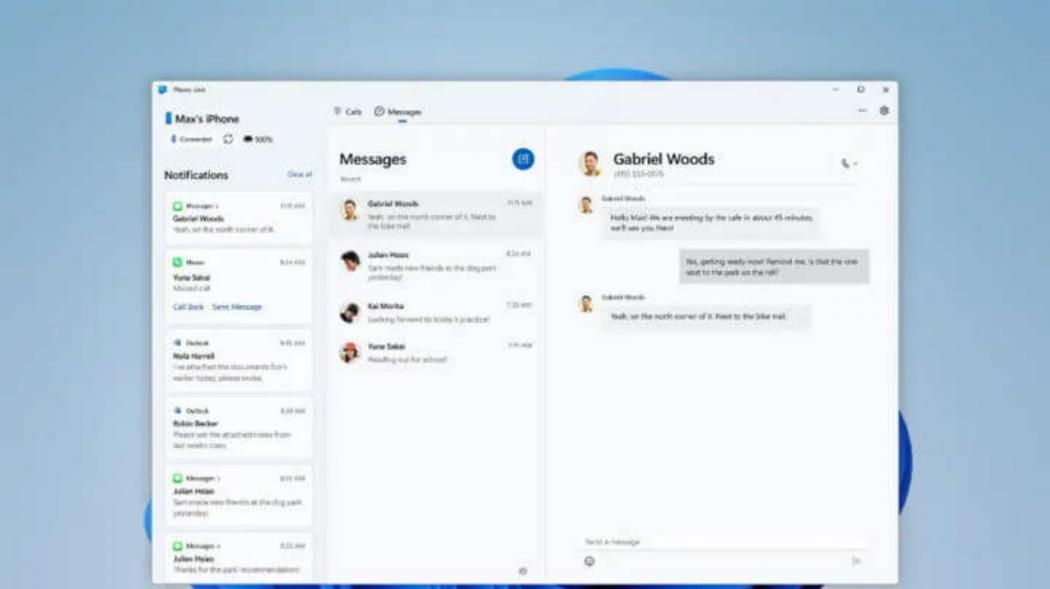
Task: Click Call Back on the missed call
Action: tap(189, 307)
